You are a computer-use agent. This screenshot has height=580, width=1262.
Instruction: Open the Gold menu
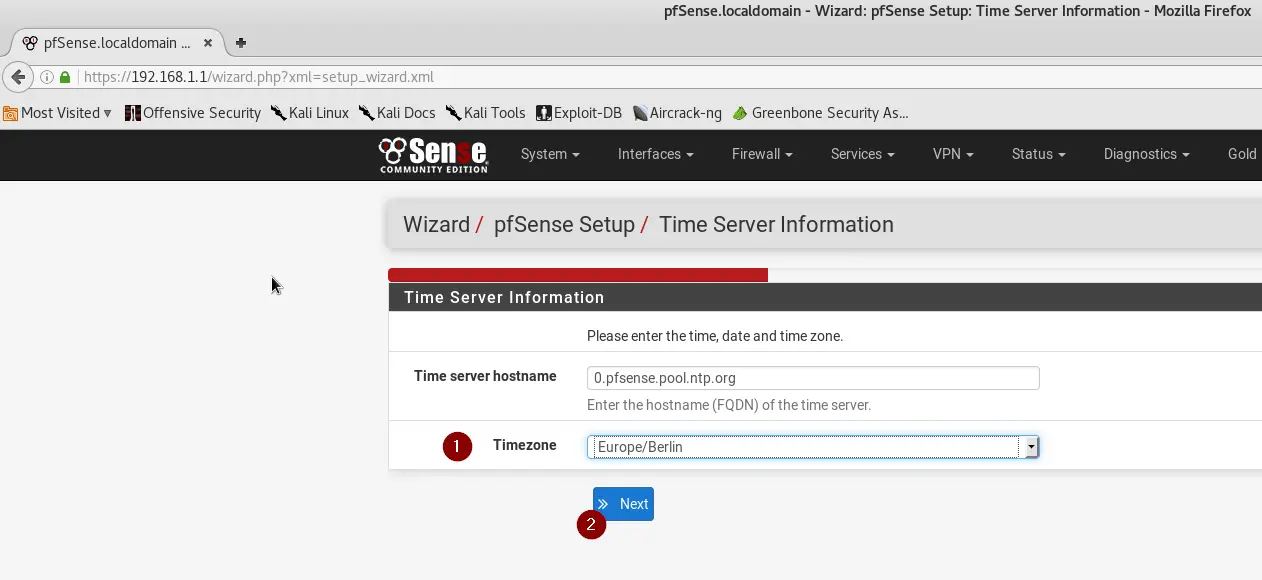coord(1242,154)
